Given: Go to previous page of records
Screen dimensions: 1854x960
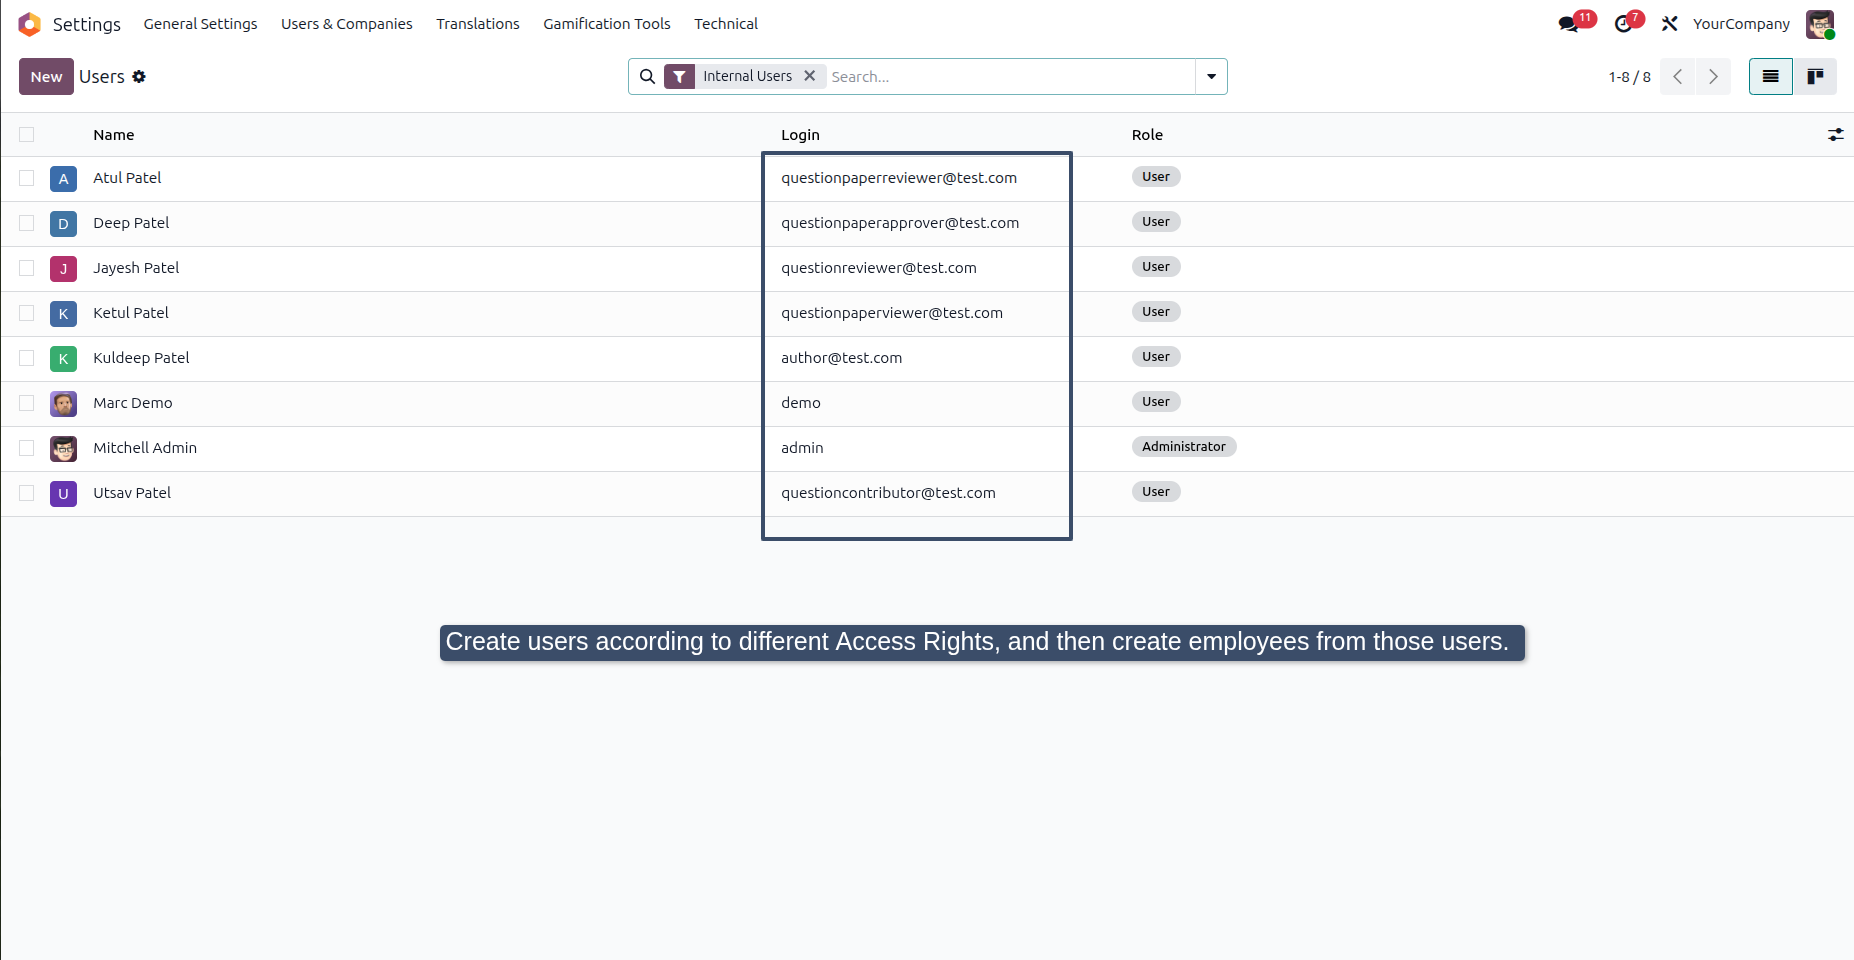Looking at the screenshot, I should pyautogui.click(x=1677, y=76).
